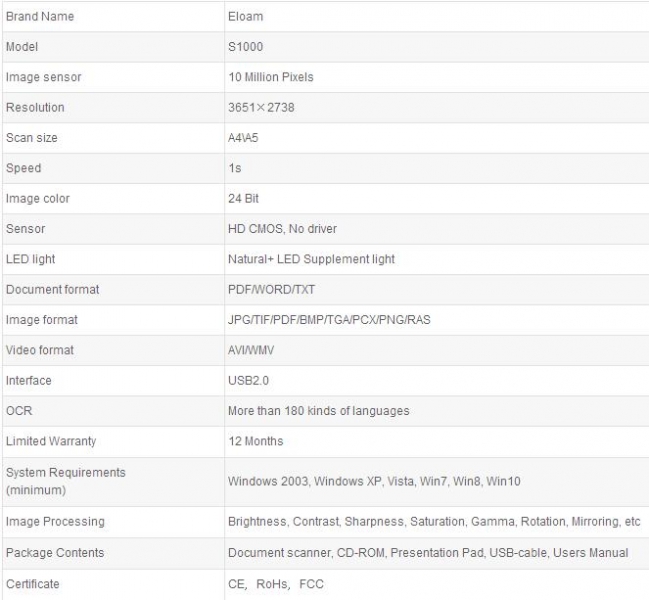Click the USB2.0 interface value

(x=249, y=380)
